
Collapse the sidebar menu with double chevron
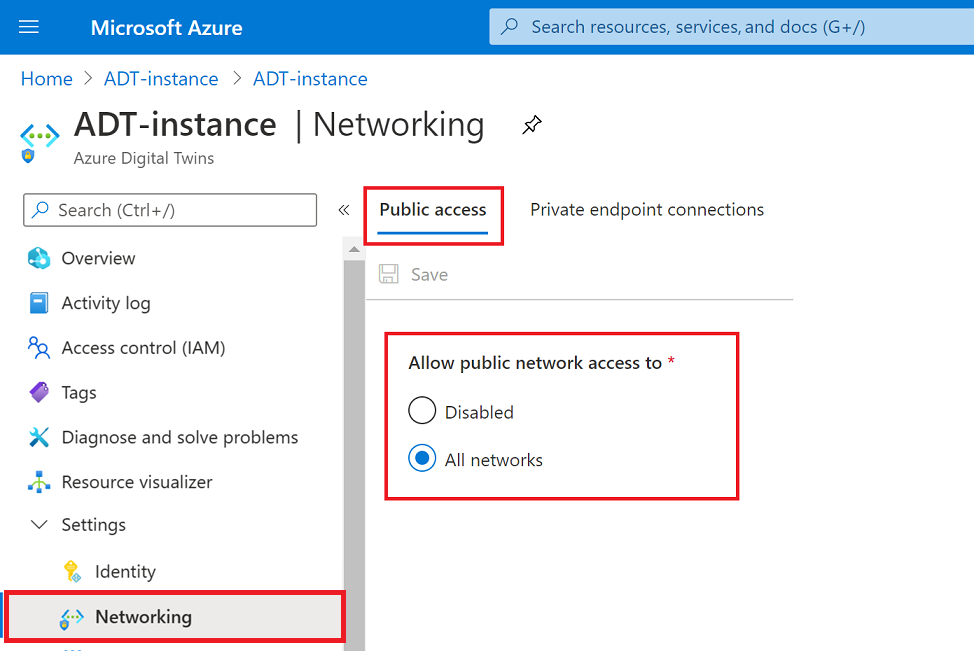click(x=344, y=210)
